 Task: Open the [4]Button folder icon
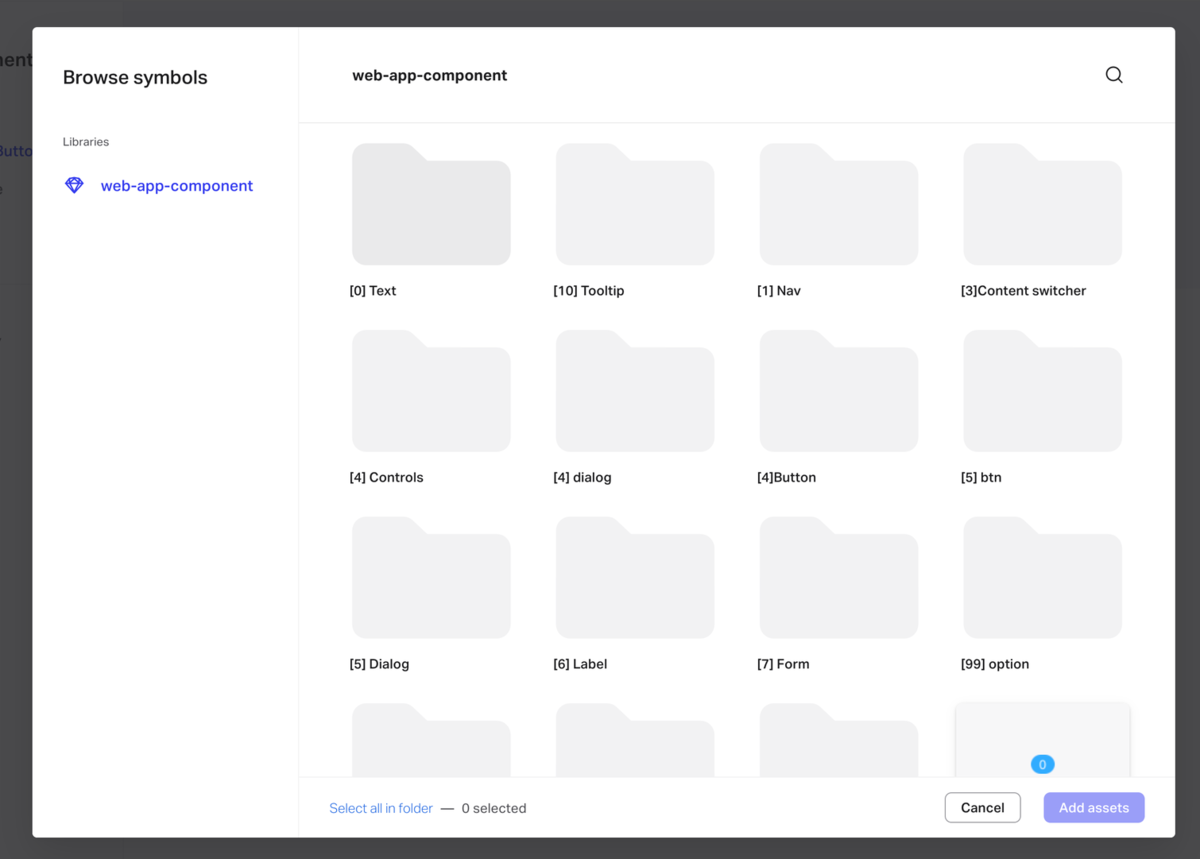point(839,391)
